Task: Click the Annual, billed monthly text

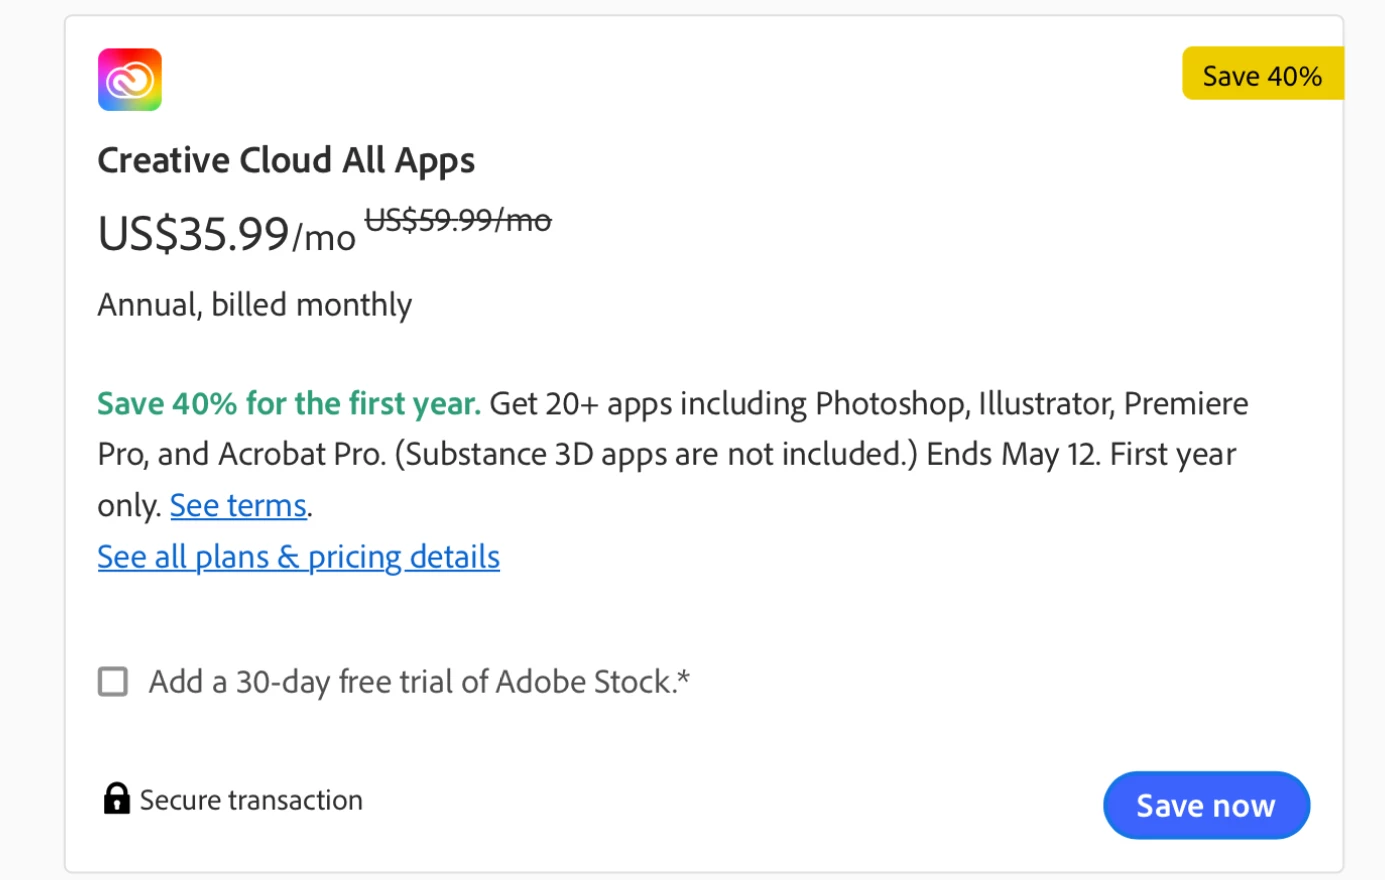Action: point(254,305)
